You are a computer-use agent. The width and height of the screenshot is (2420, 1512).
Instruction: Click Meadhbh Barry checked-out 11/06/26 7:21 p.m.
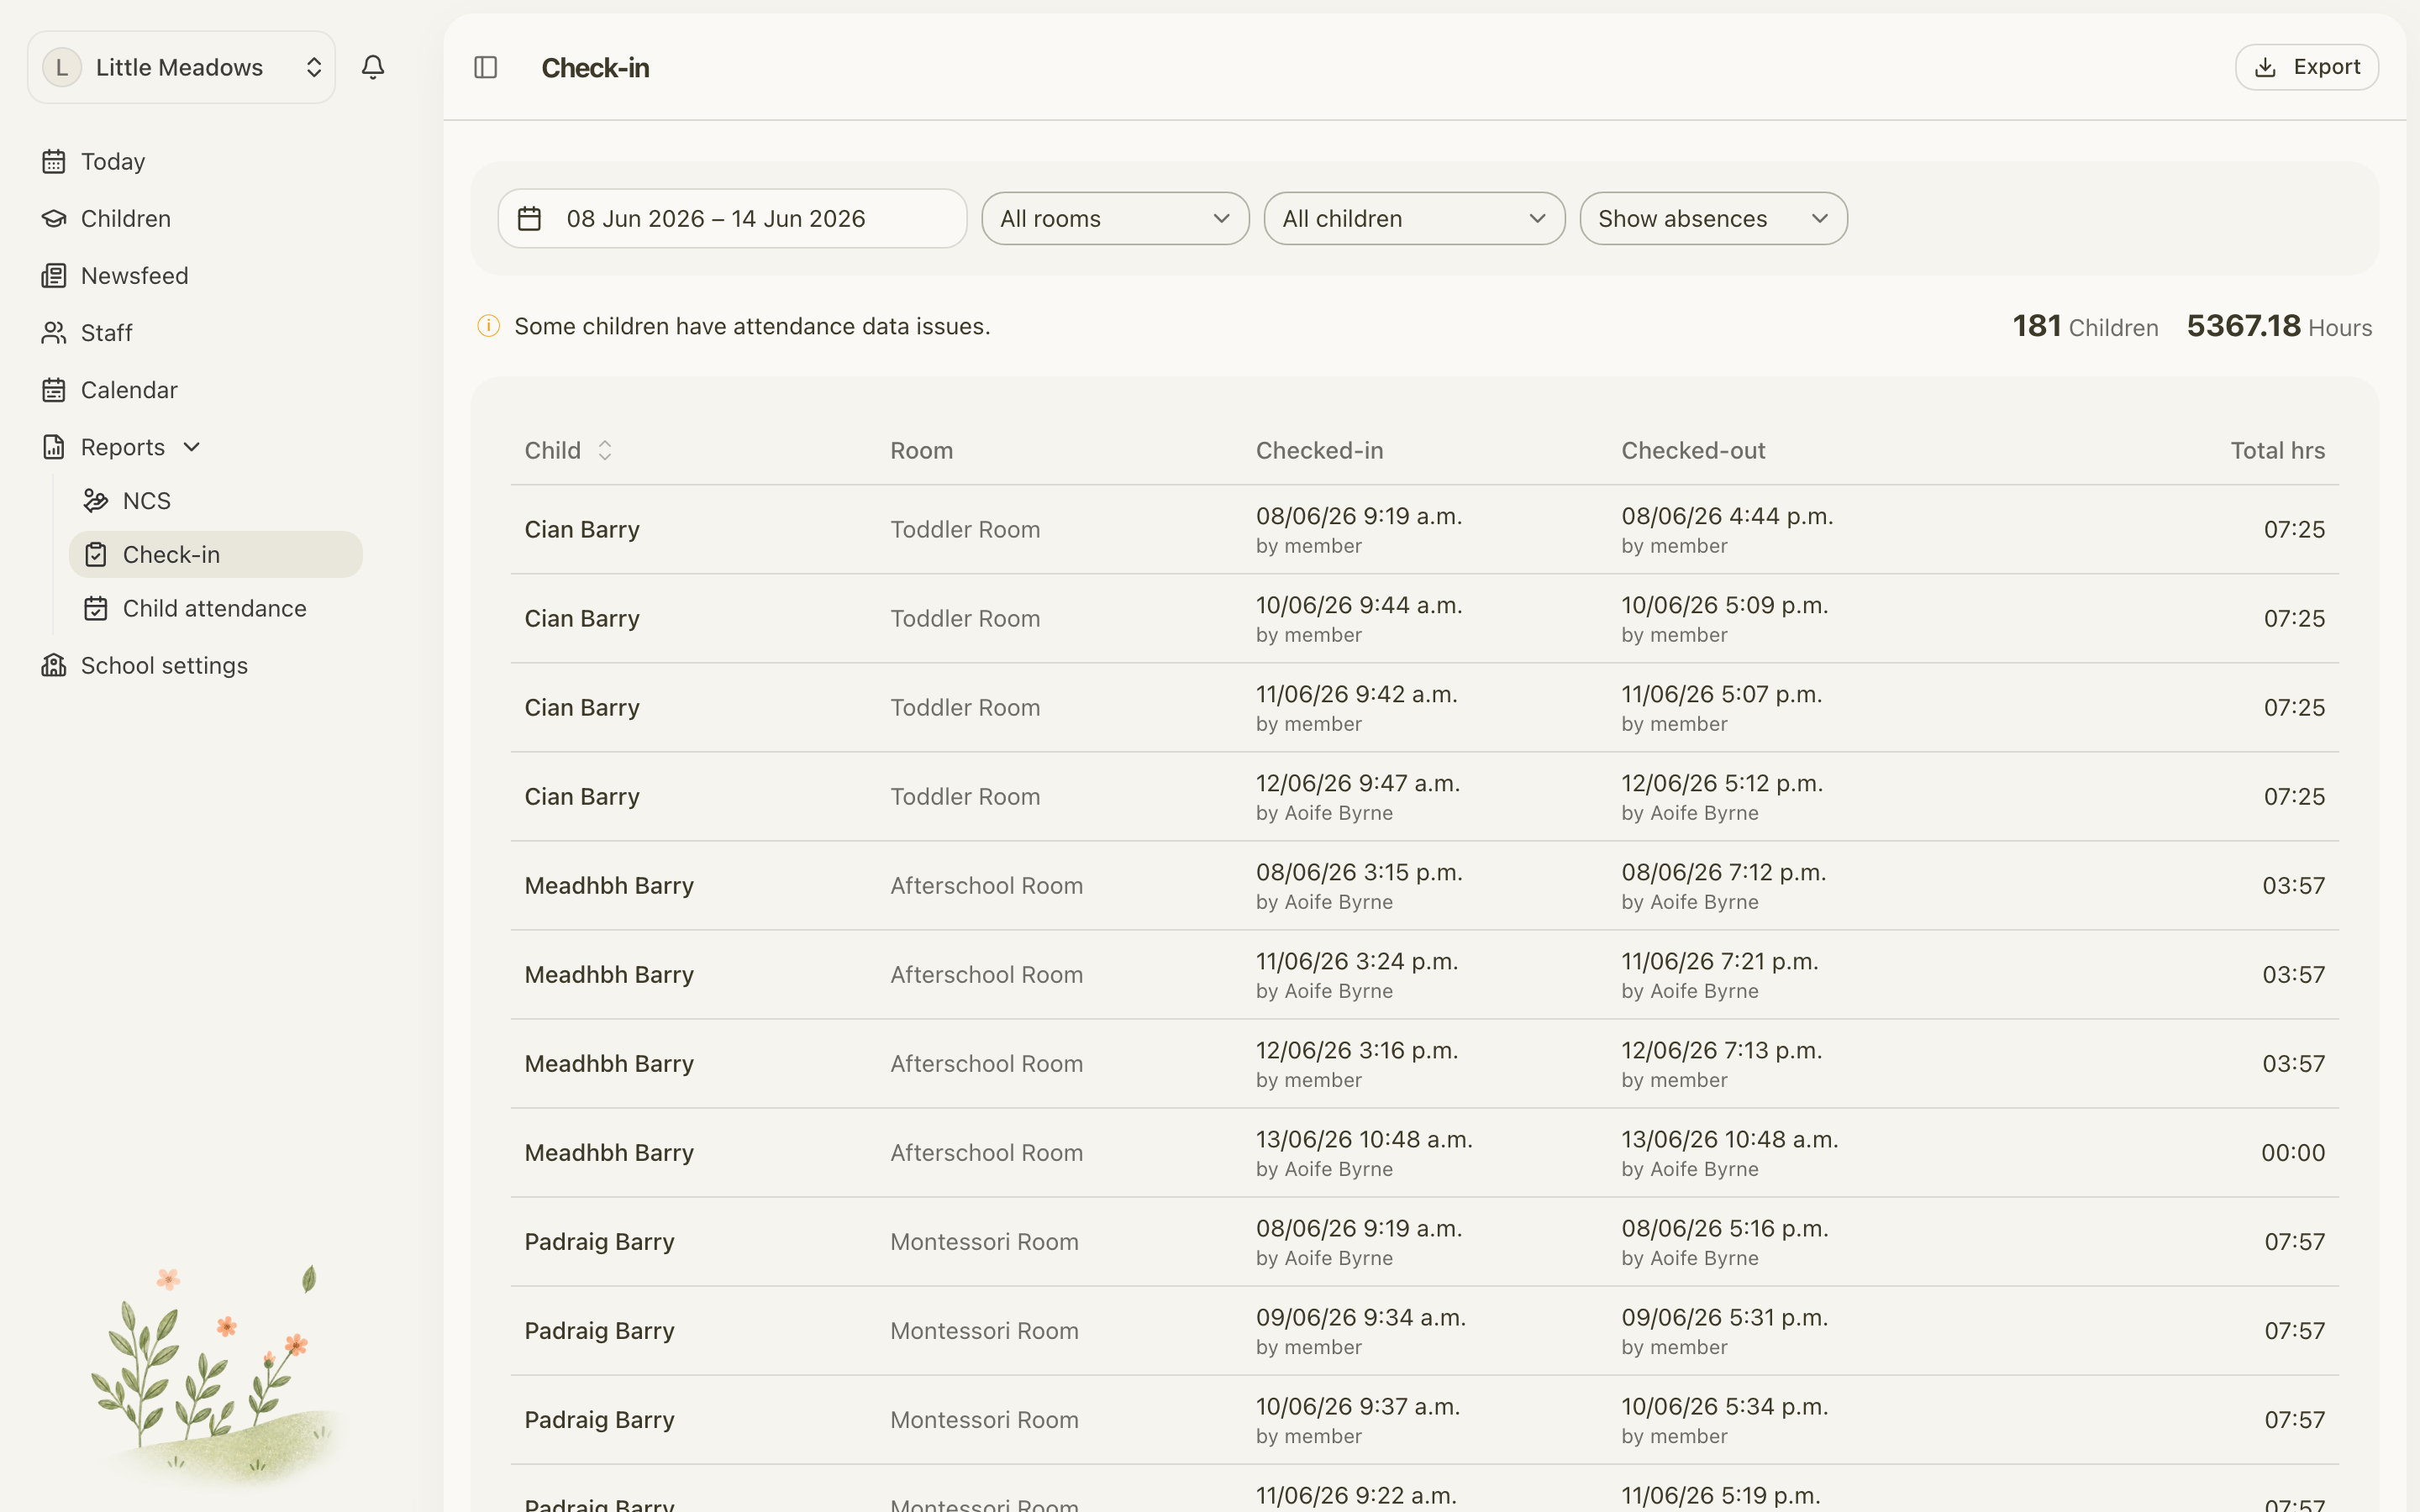click(1719, 961)
